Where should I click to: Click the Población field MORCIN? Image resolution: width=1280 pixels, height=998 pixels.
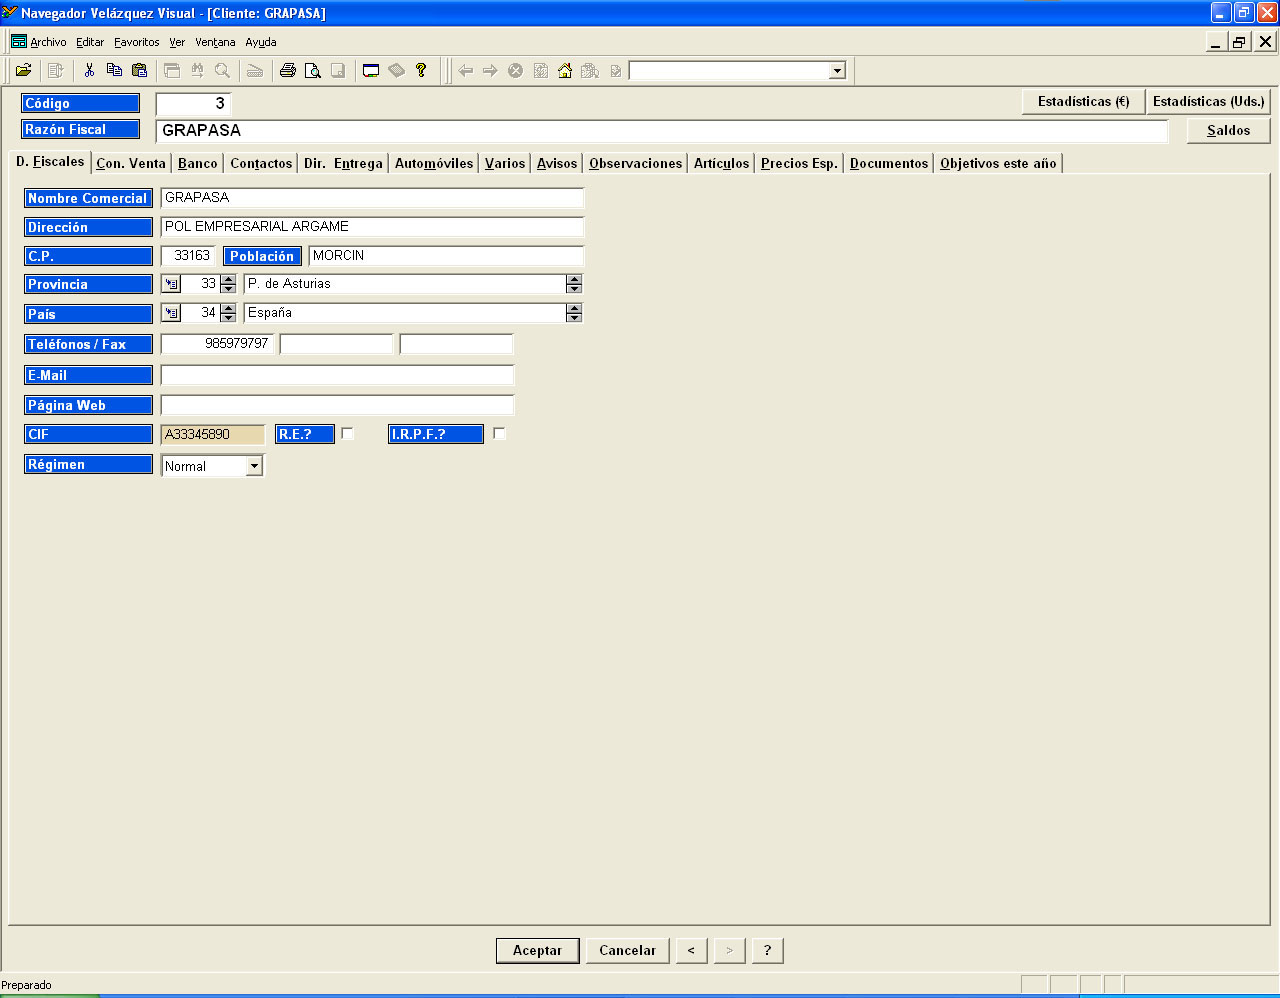pyautogui.click(x=446, y=256)
